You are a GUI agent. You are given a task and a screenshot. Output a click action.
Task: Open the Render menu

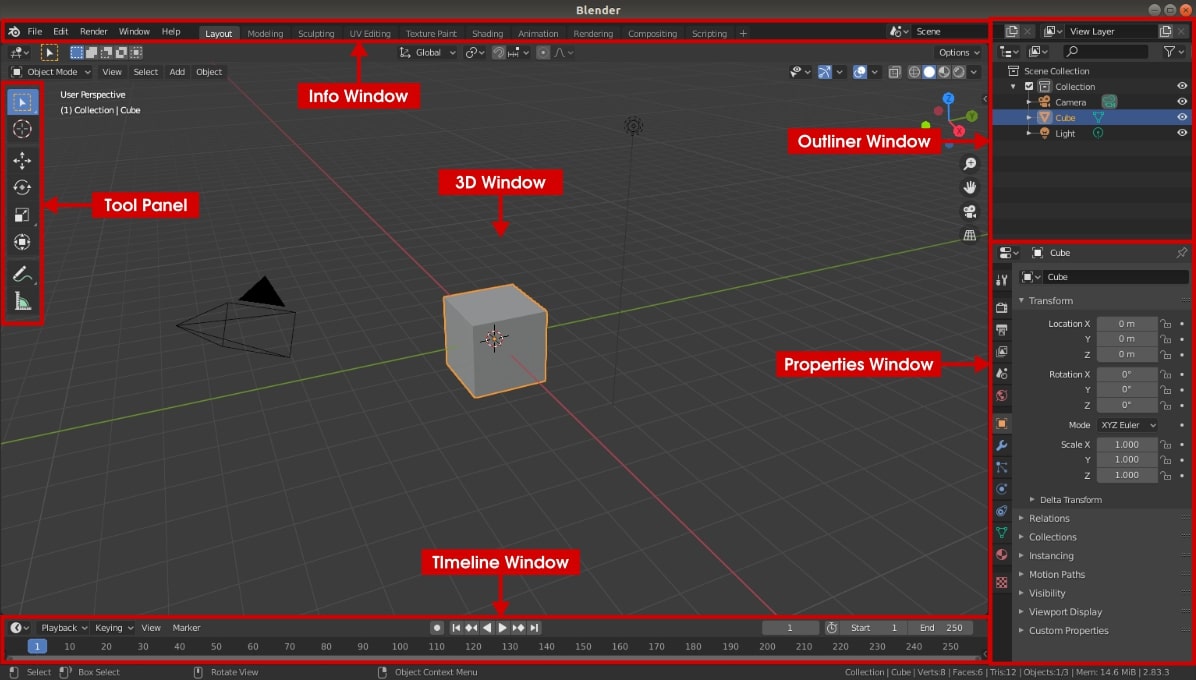tap(94, 32)
